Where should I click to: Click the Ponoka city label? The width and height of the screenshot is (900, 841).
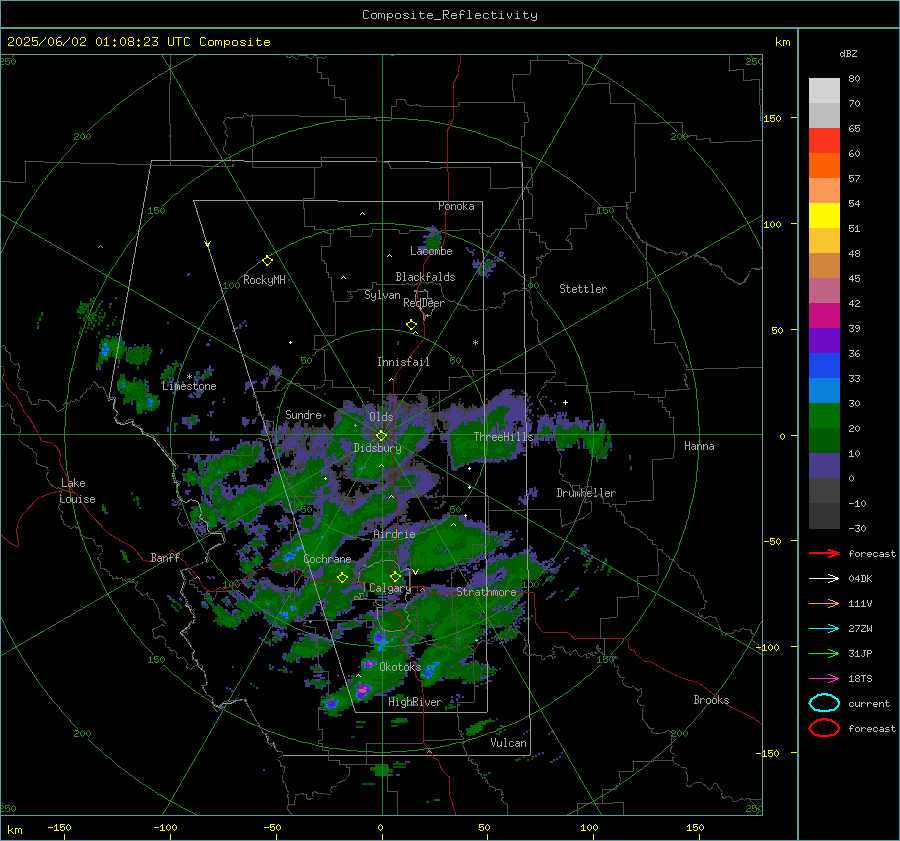tap(456, 206)
